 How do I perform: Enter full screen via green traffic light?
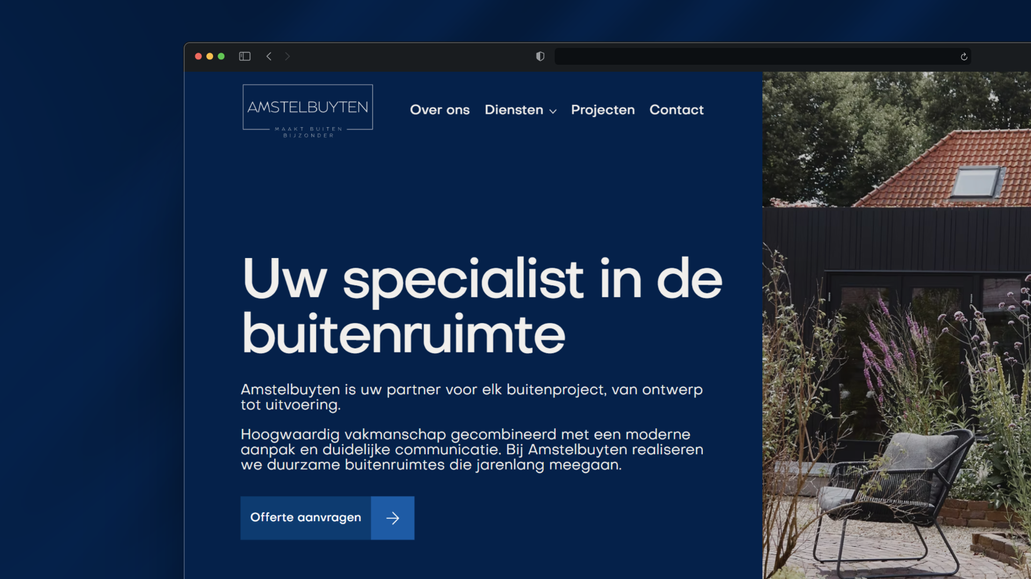coord(222,56)
